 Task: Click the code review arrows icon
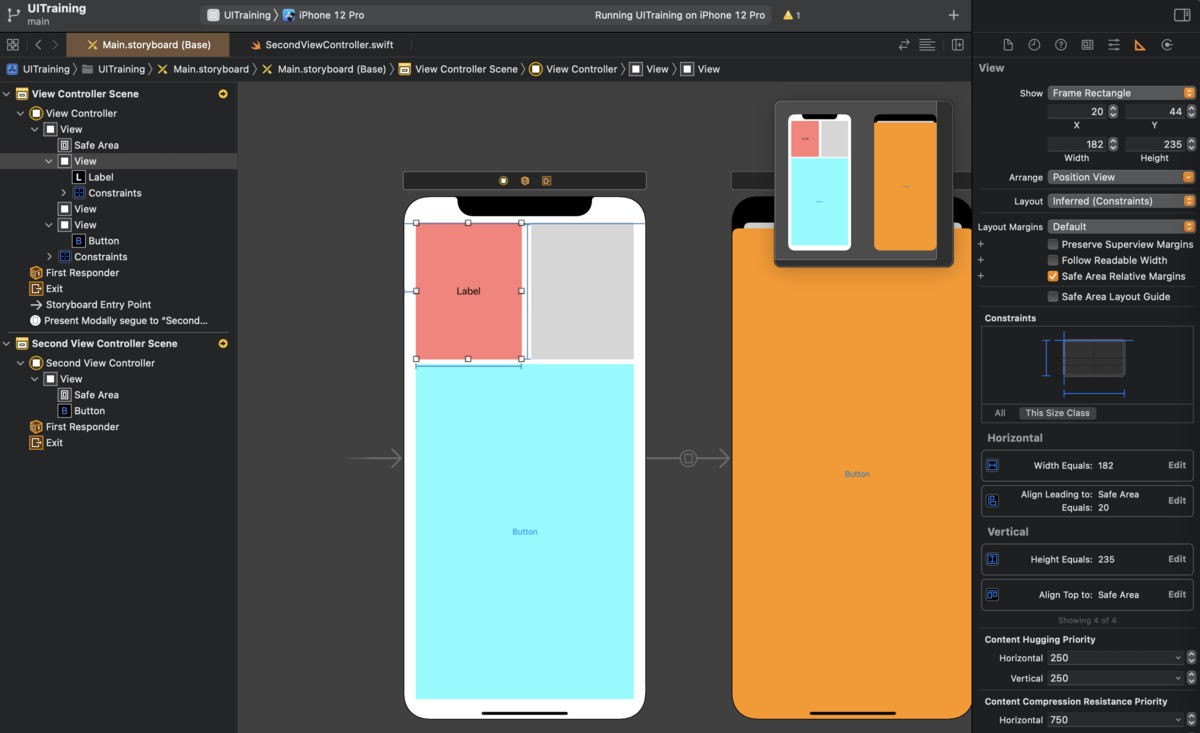point(904,45)
